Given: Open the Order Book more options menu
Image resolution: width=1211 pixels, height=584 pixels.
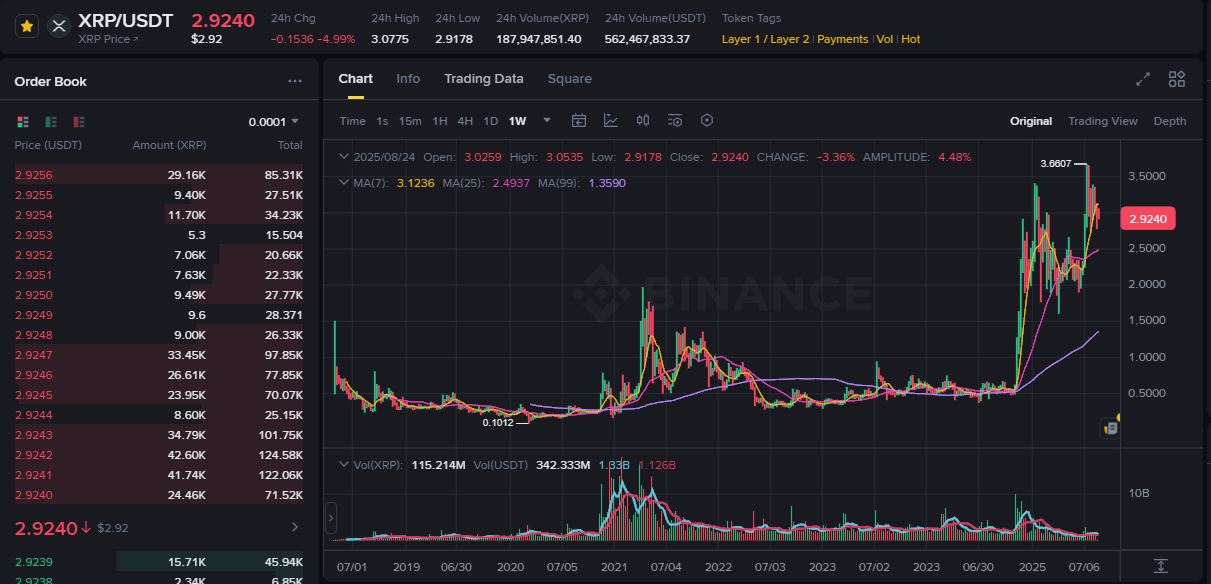Looking at the screenshot, I should [x=295, y=81].
